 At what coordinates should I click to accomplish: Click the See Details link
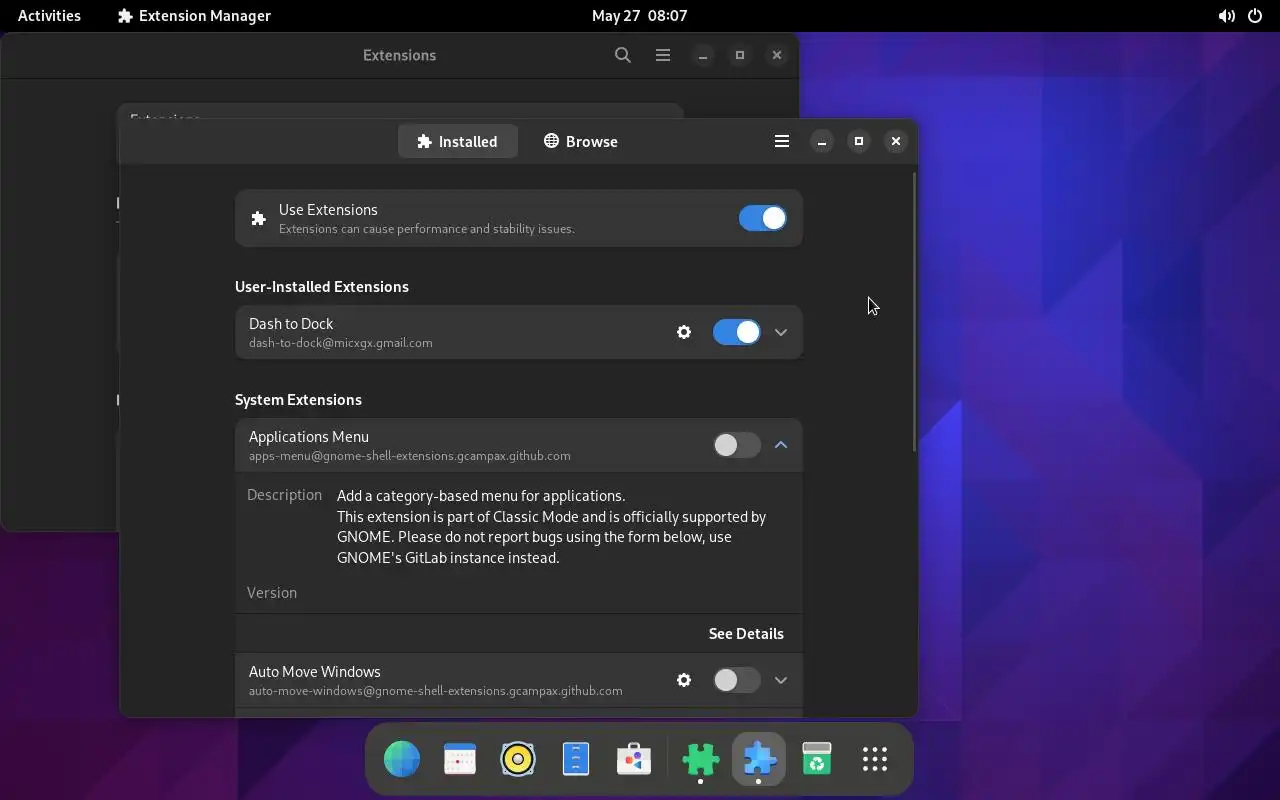point(746,633)
